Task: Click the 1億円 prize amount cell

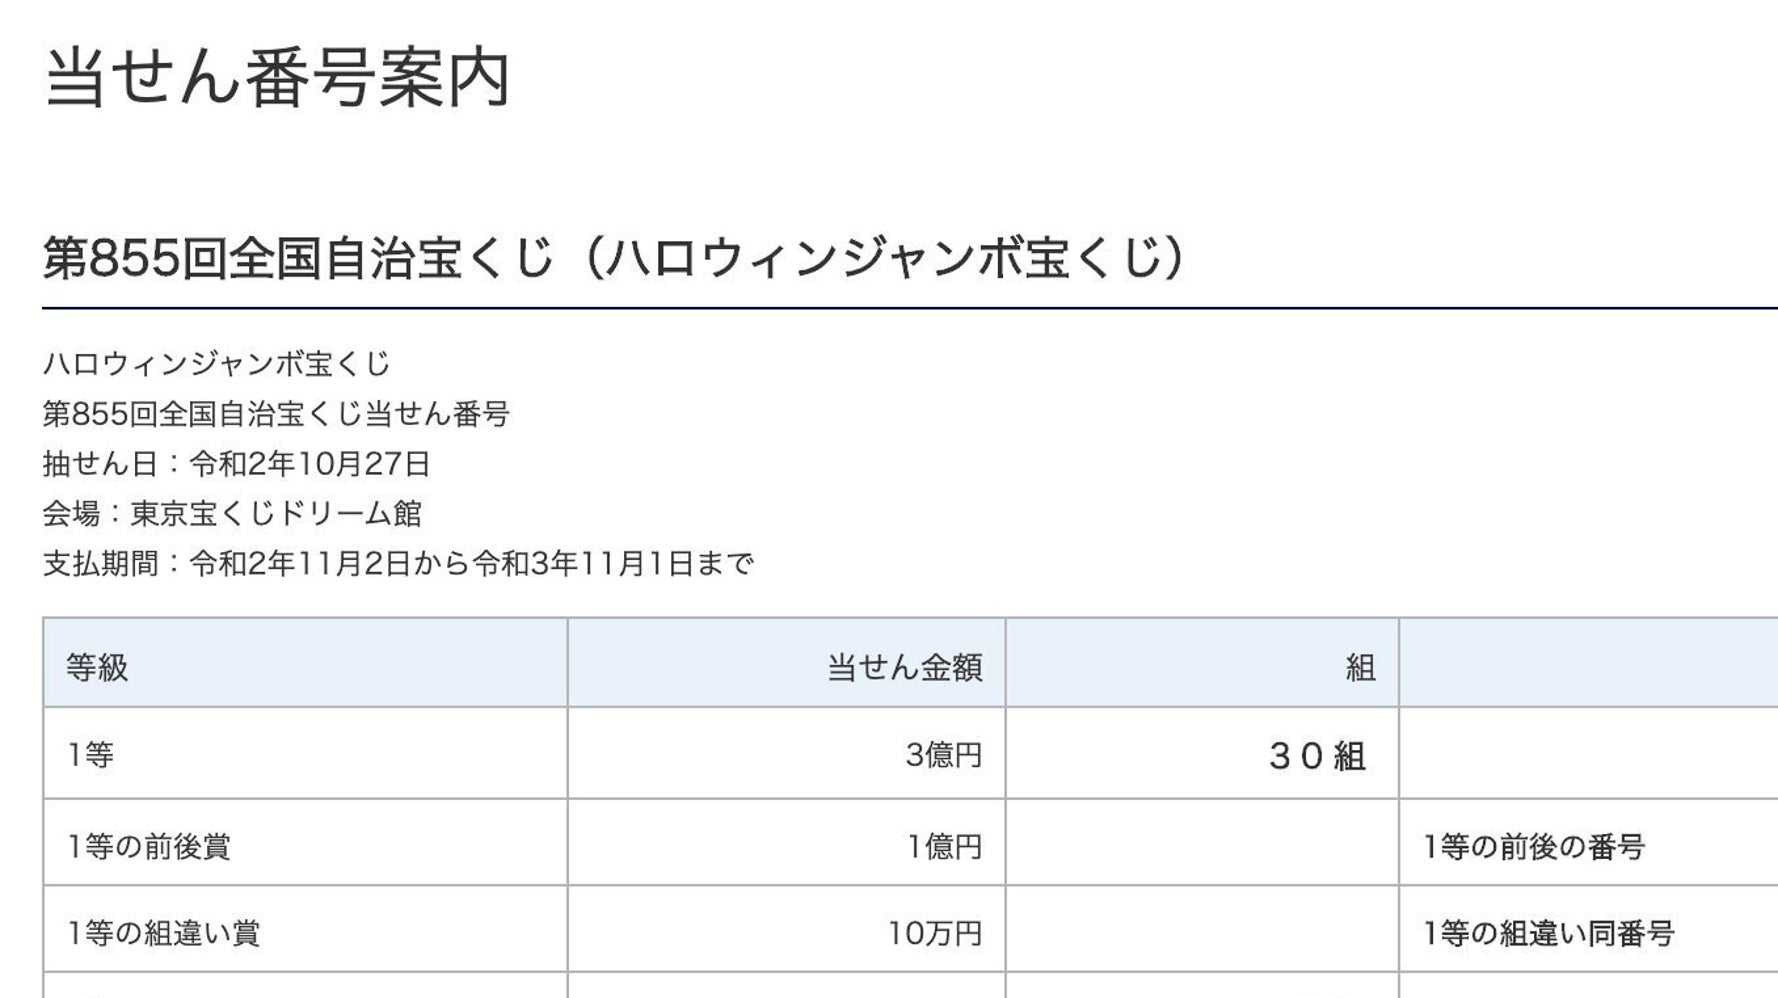Action: pos(944,846)
